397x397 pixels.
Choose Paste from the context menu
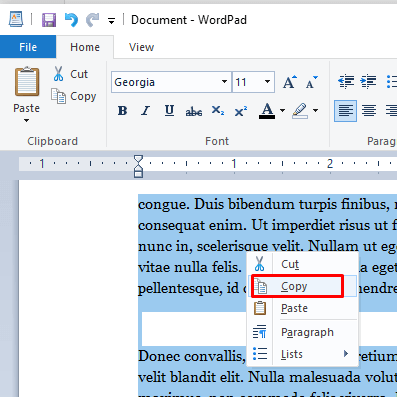point(303,308)
